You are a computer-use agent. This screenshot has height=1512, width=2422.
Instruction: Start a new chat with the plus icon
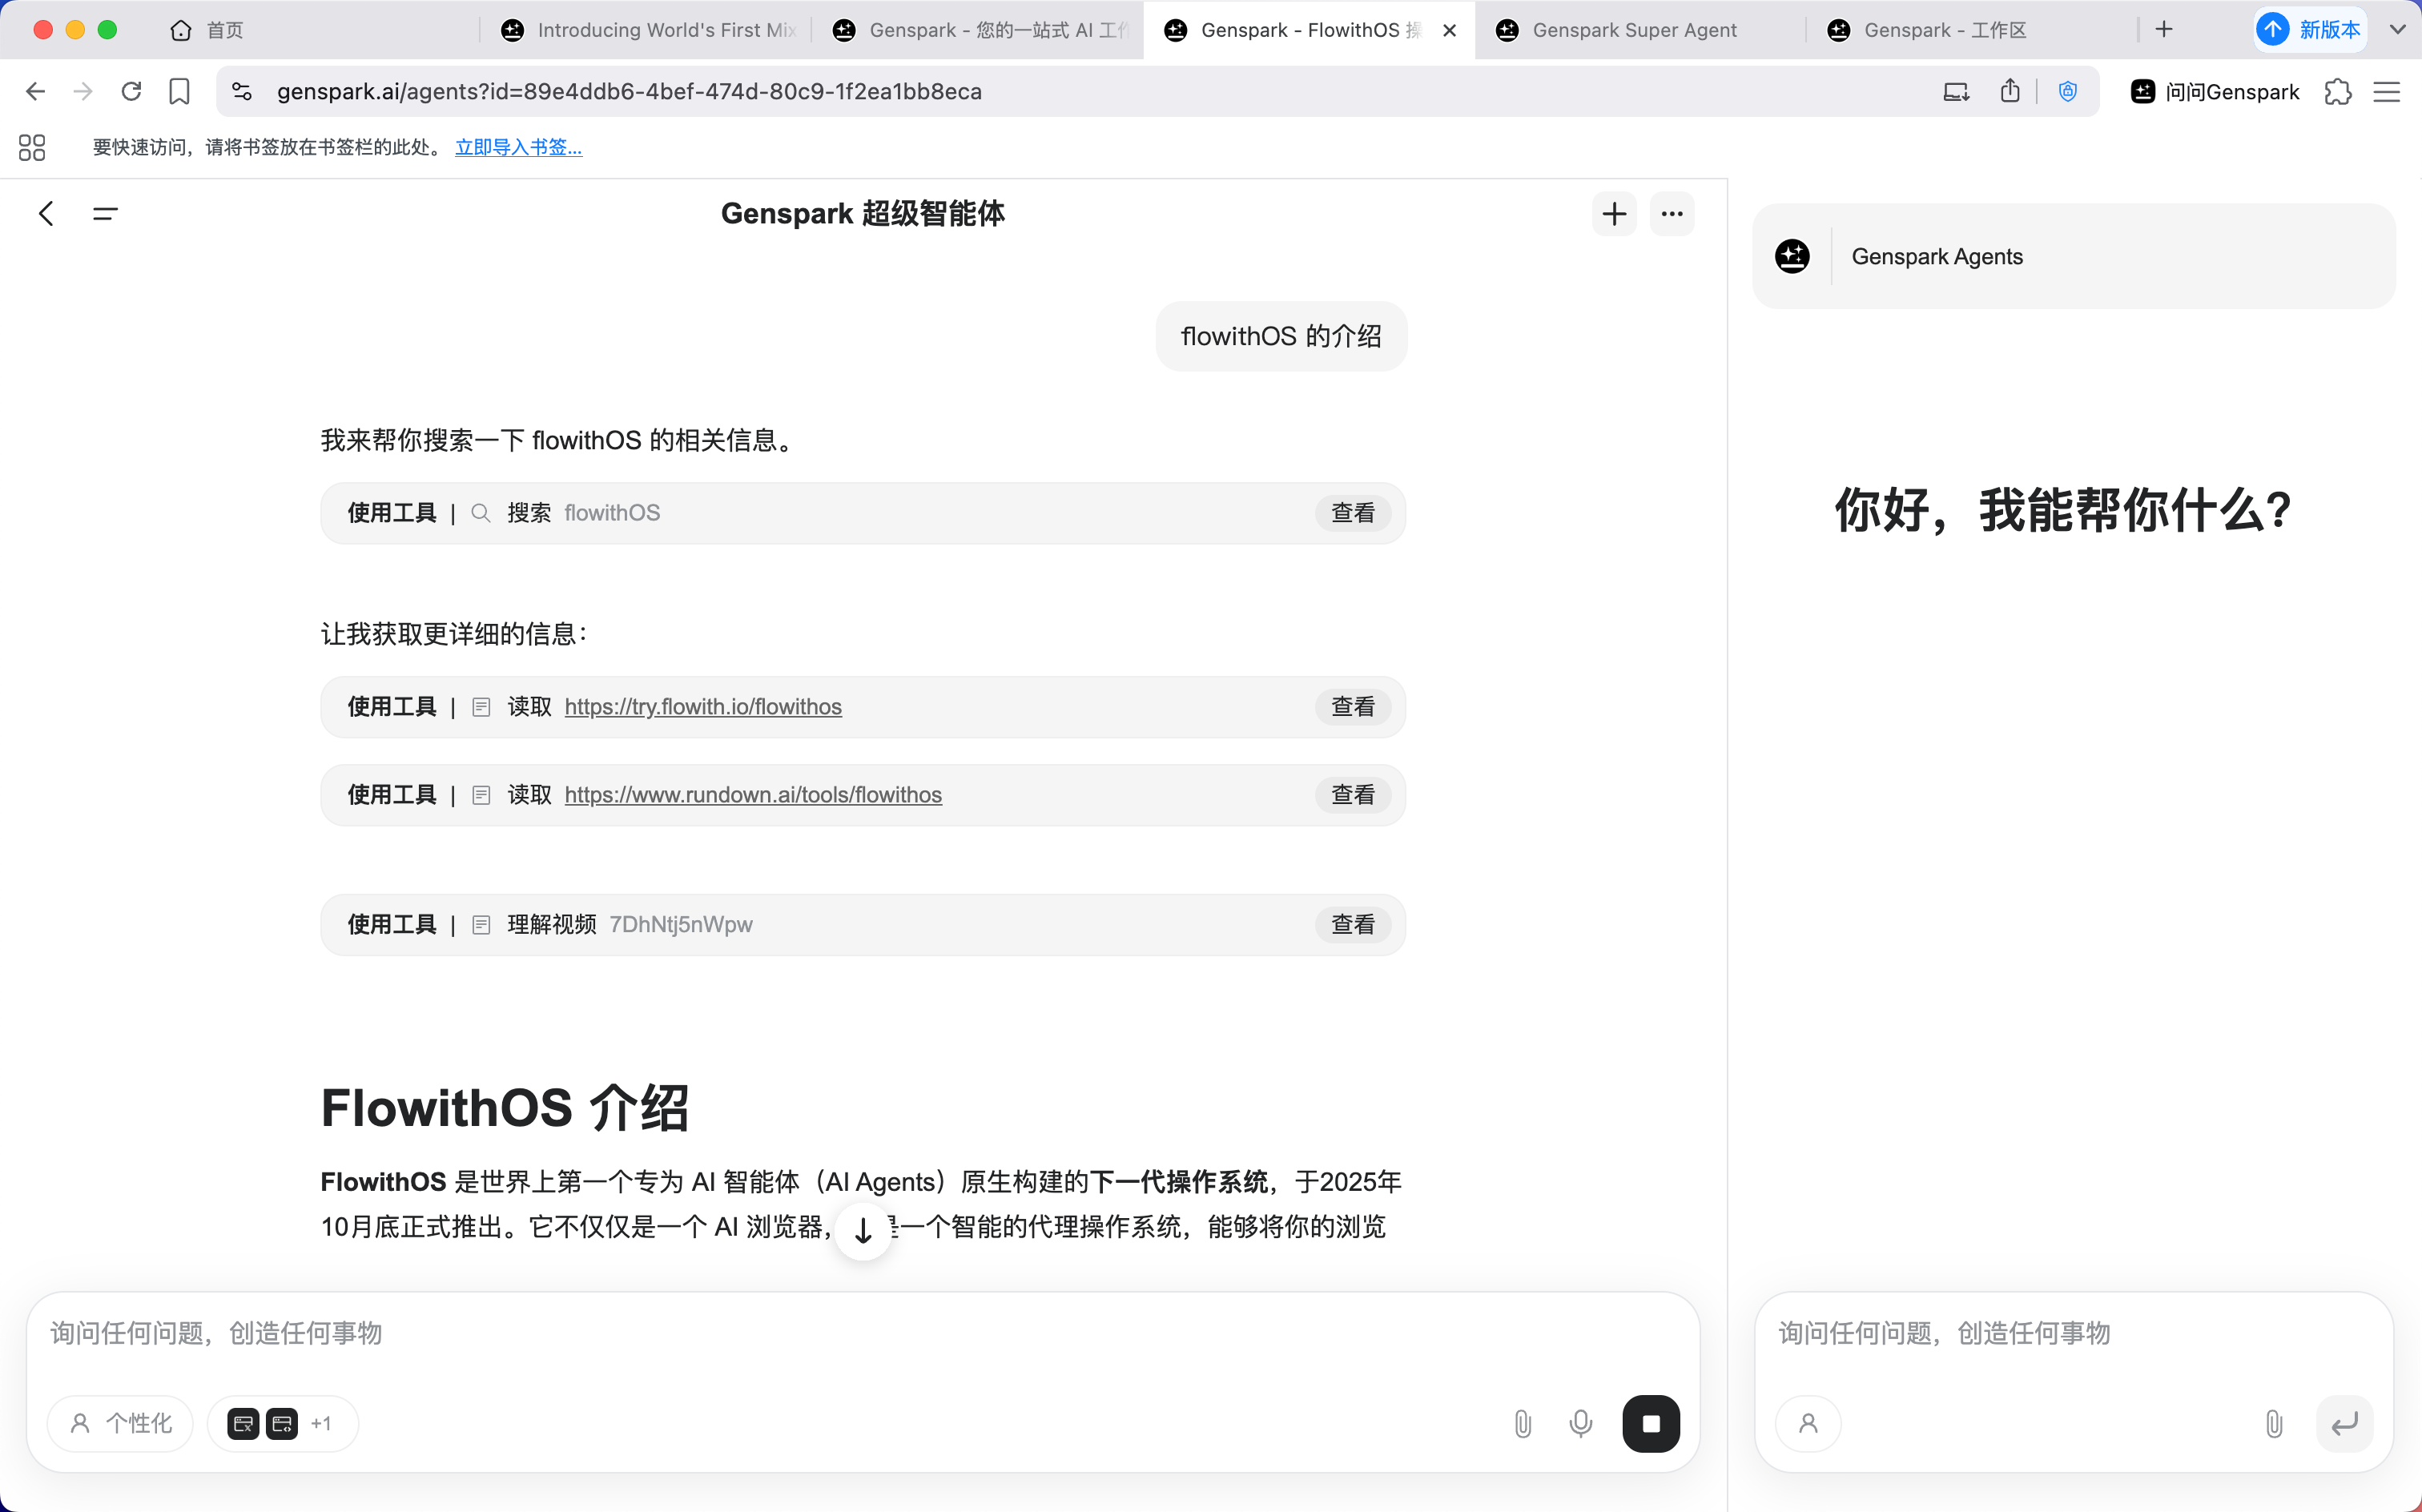1614,214
